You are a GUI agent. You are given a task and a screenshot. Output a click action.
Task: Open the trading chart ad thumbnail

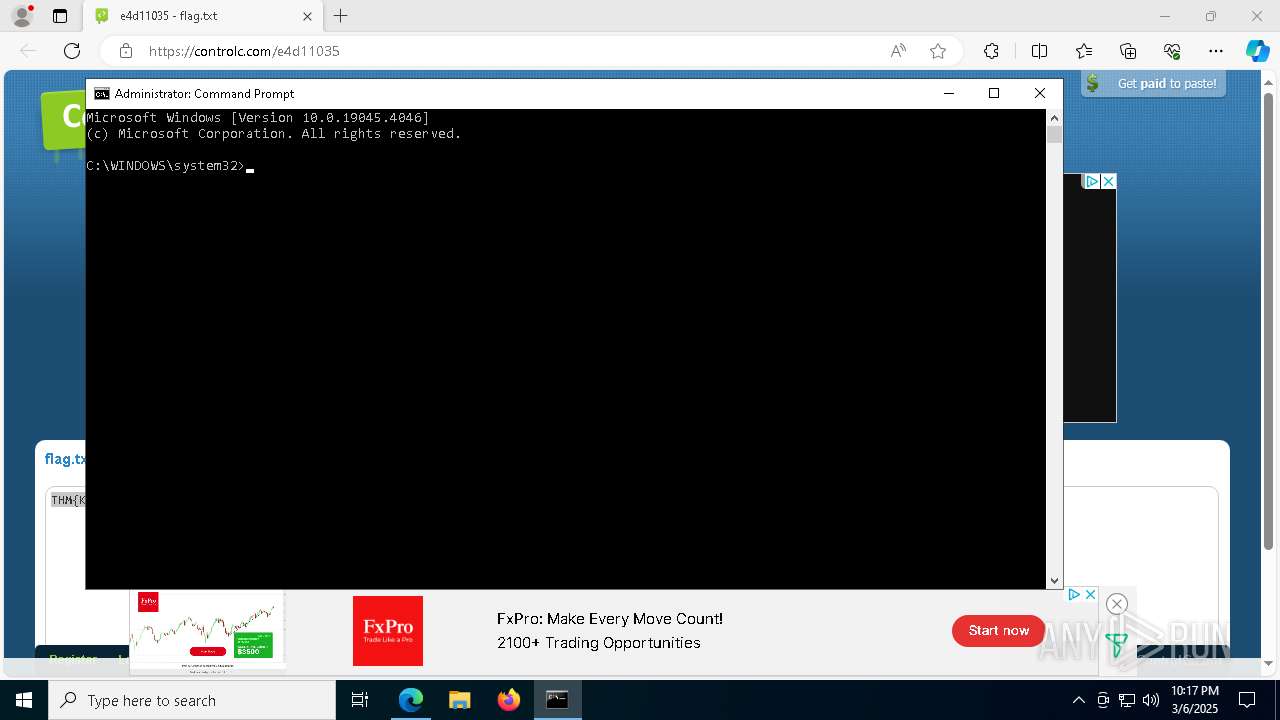207,631
